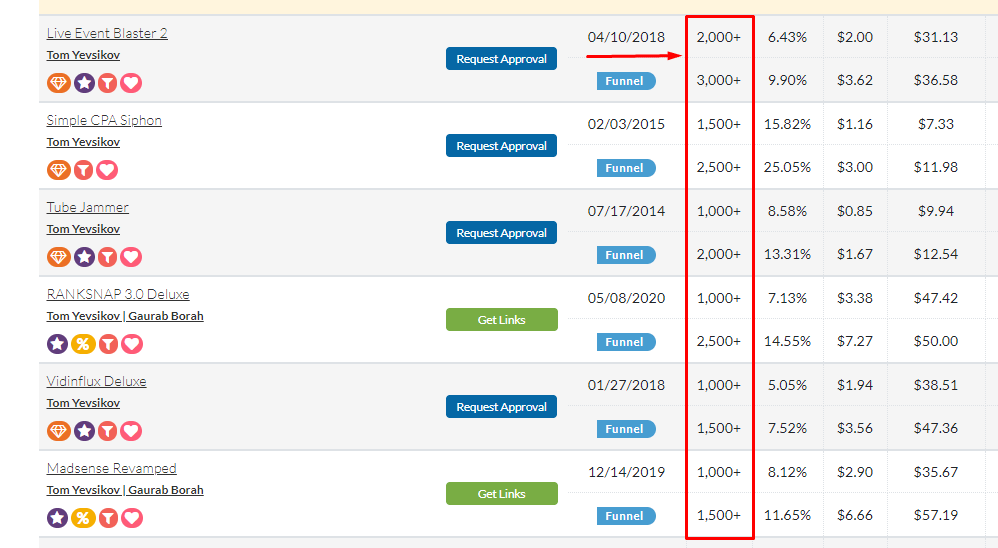The image size is (998, 548).
Task: Select launch date 05/08/2020
Action: pos(626,298)
